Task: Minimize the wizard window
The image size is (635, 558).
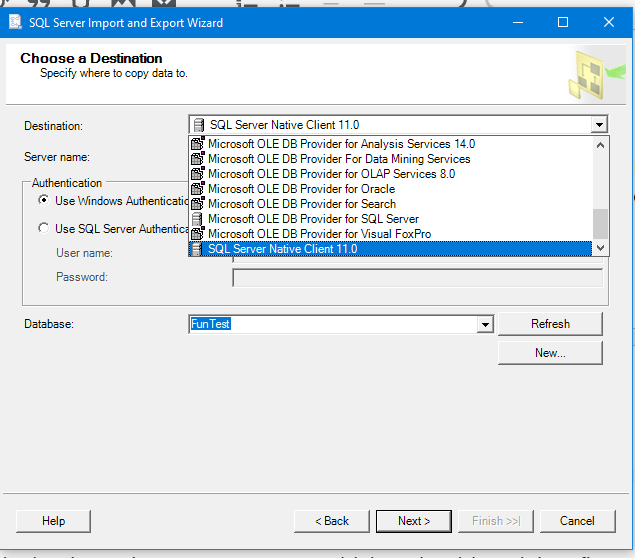Action: coord(518,22)
